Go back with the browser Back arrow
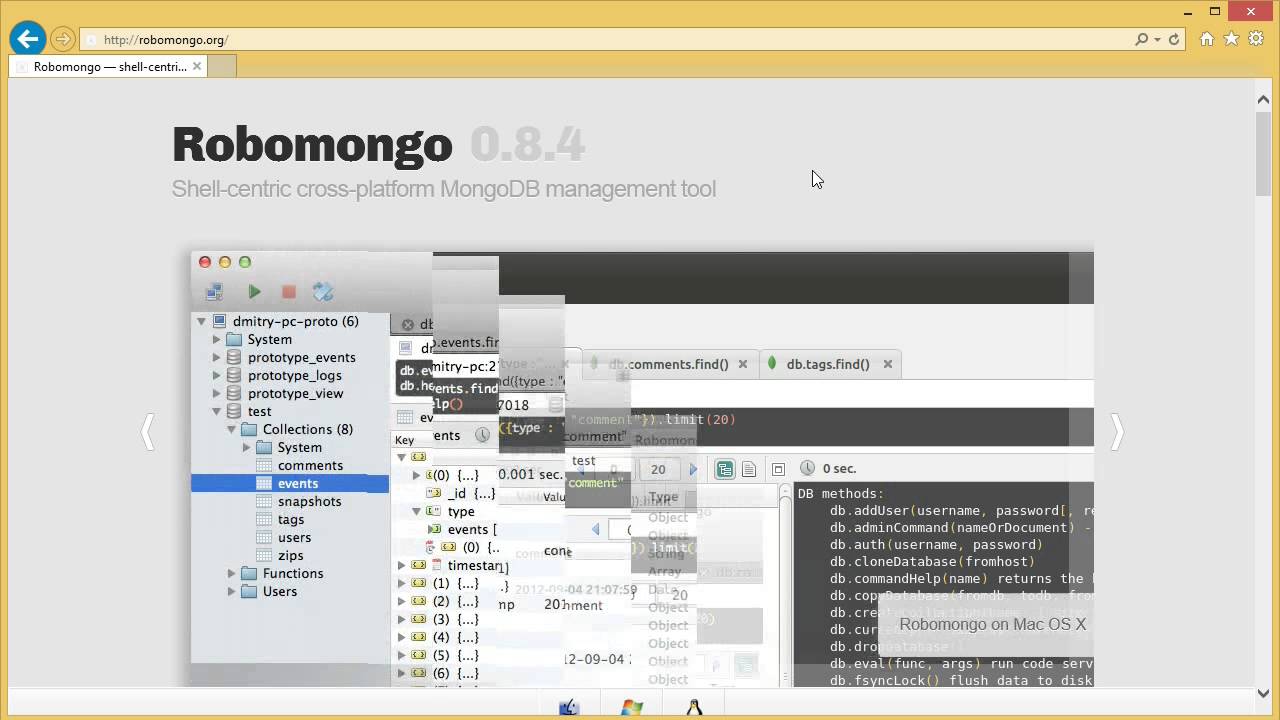This screenshot has width=1280, height=720. tap(28, 39)
